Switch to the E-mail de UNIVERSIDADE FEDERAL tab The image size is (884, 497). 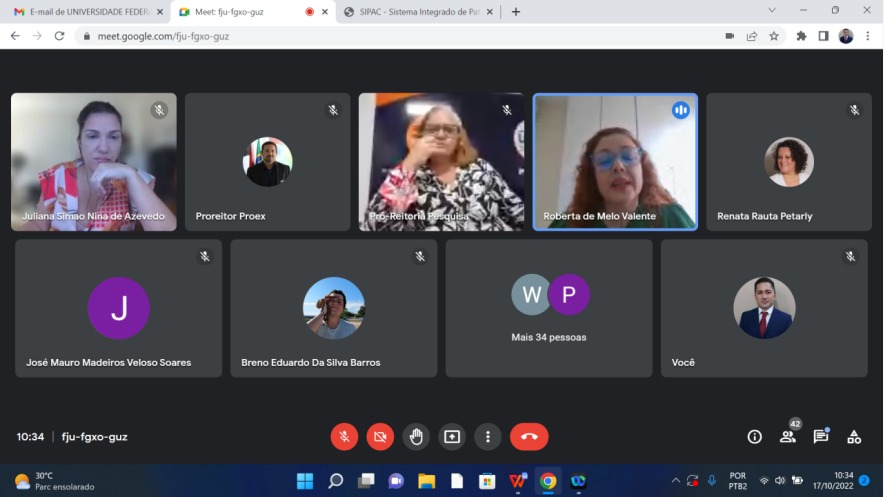pyautogui.click(x=84, y=12)
